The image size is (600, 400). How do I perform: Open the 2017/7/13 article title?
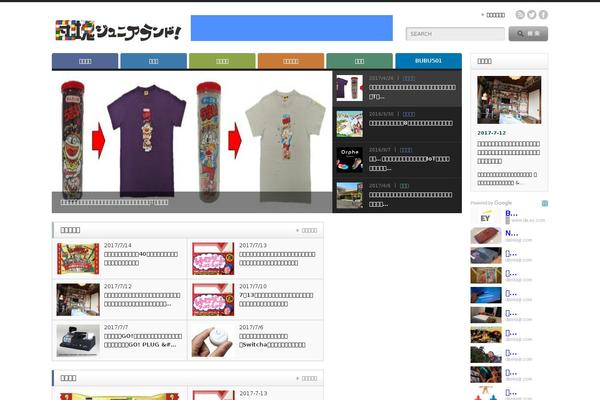(277, 258)
